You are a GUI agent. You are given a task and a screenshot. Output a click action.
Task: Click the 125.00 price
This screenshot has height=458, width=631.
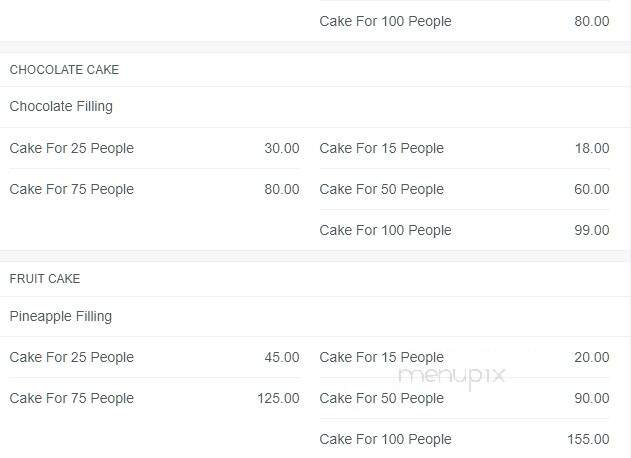[x=277, y=398]
